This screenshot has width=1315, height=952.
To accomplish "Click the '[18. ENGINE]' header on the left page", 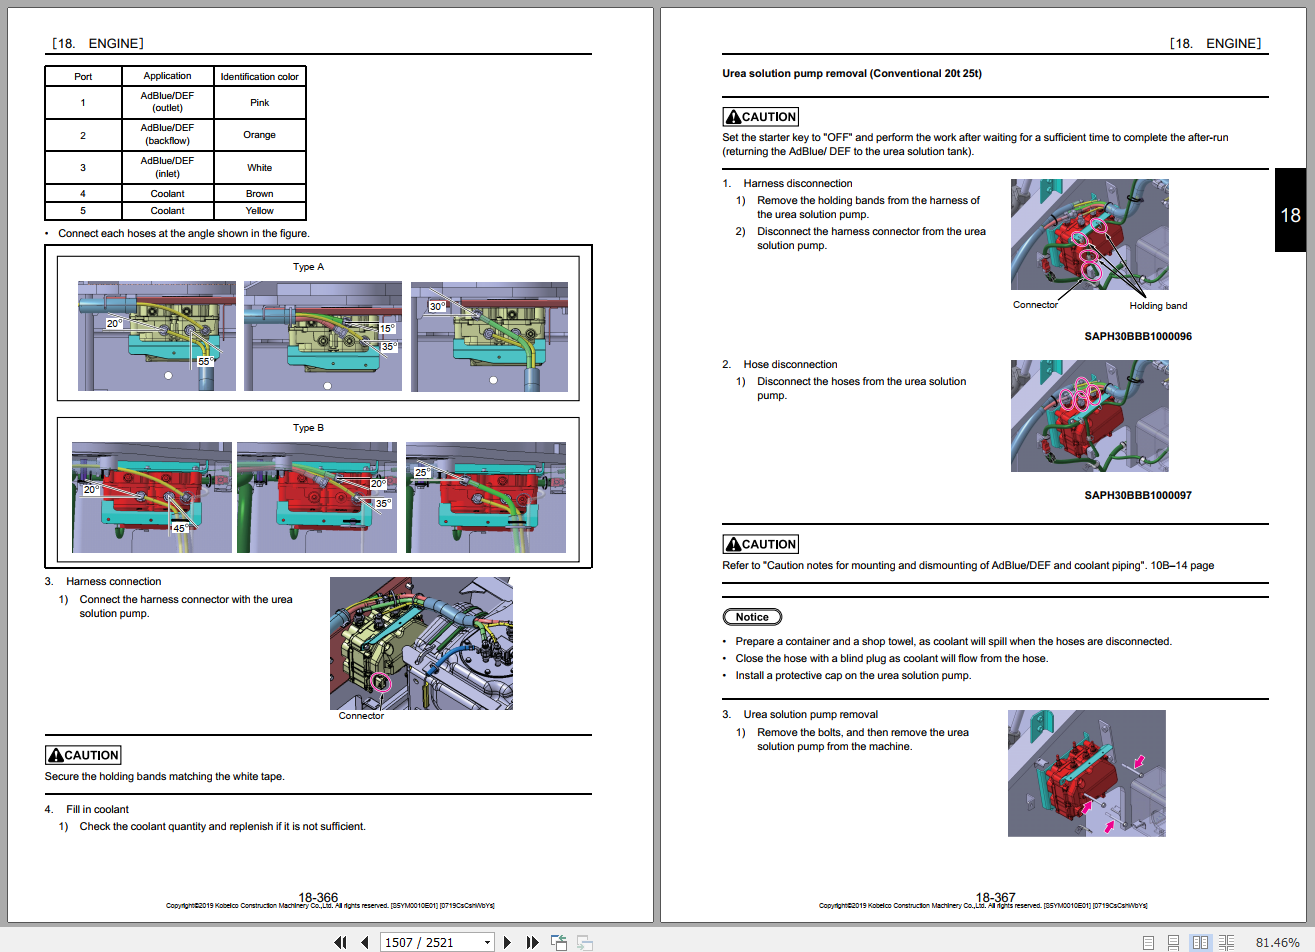I will (98, 43).
